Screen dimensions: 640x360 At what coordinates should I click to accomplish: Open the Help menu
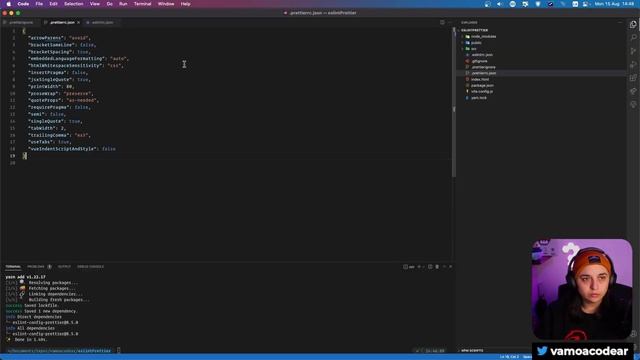[185, 4]
